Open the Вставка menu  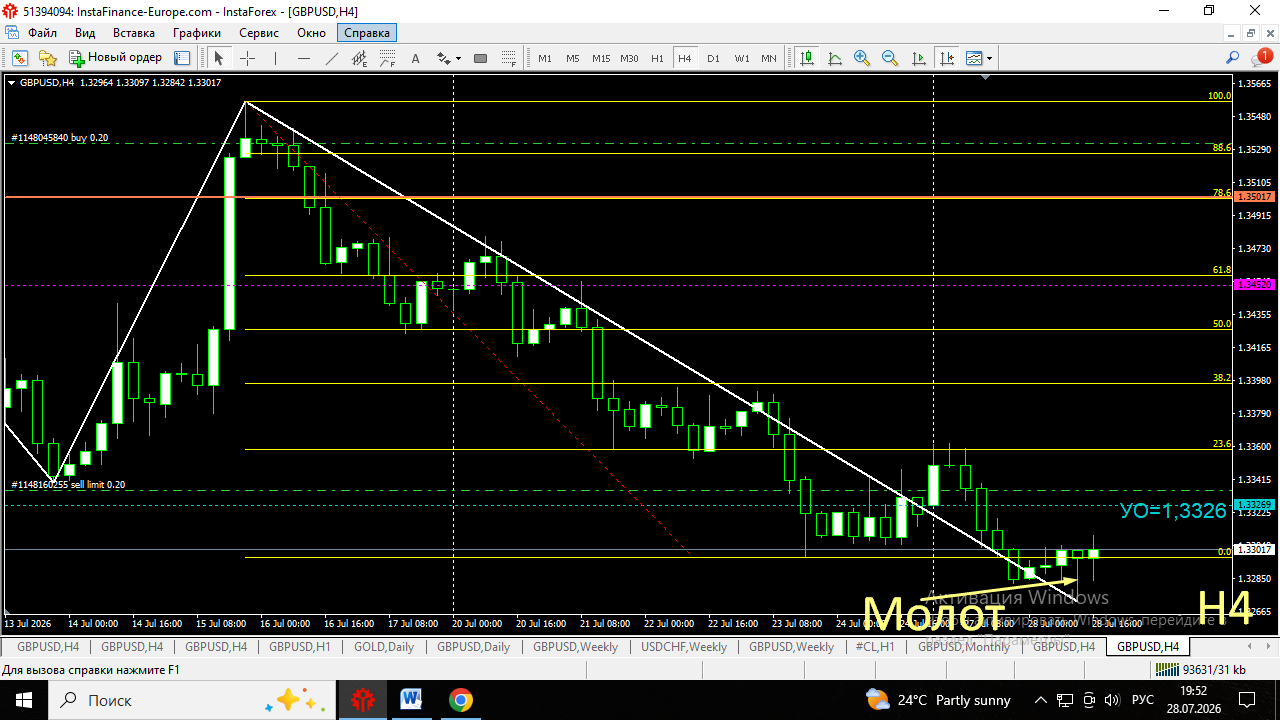(134, 33)
